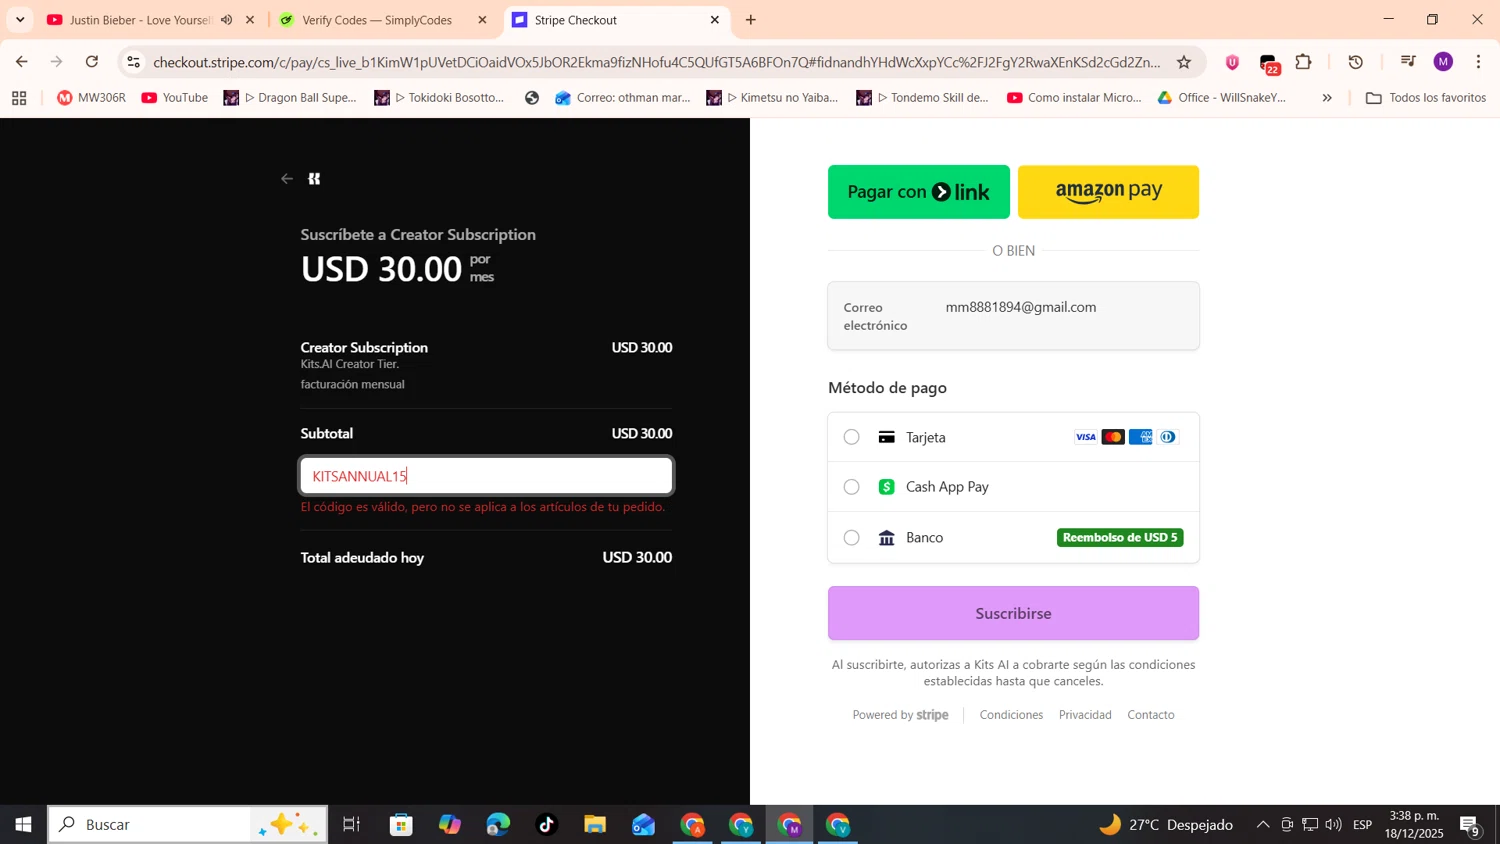
Task: Click the American Express logo
Action: pos(1140,437)
